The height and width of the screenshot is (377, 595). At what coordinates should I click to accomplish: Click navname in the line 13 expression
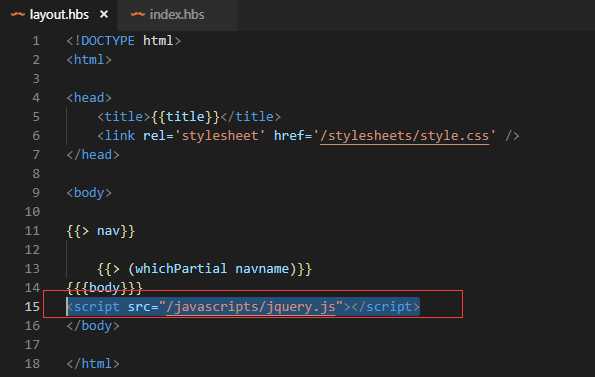tap(262, 269)
